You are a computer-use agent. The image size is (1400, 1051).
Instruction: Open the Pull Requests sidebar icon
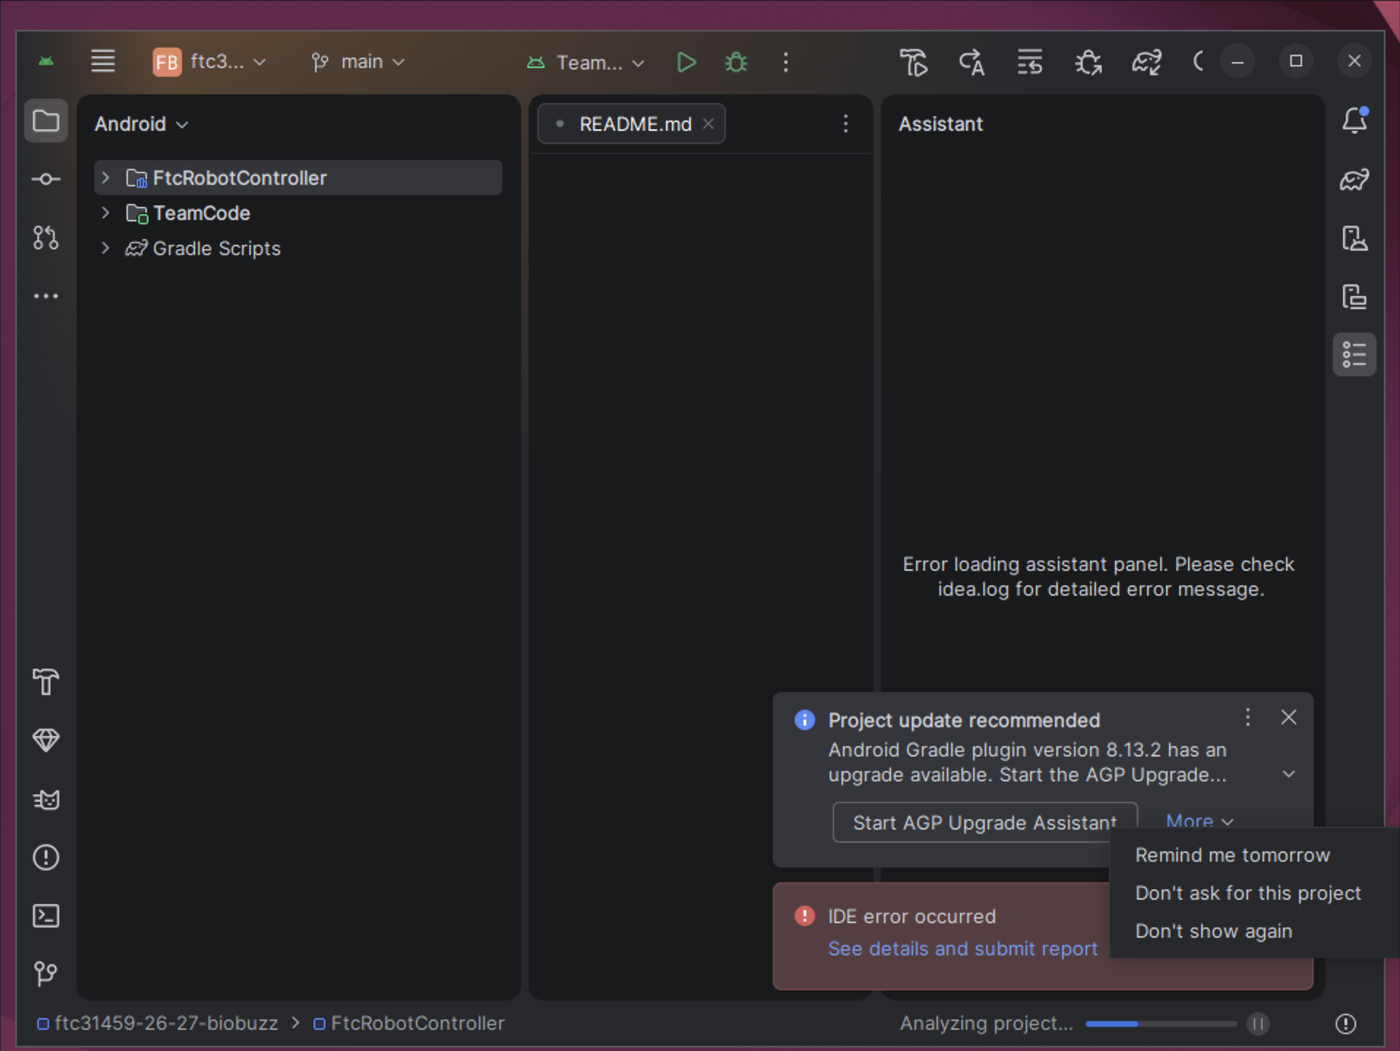click(46, 238)
